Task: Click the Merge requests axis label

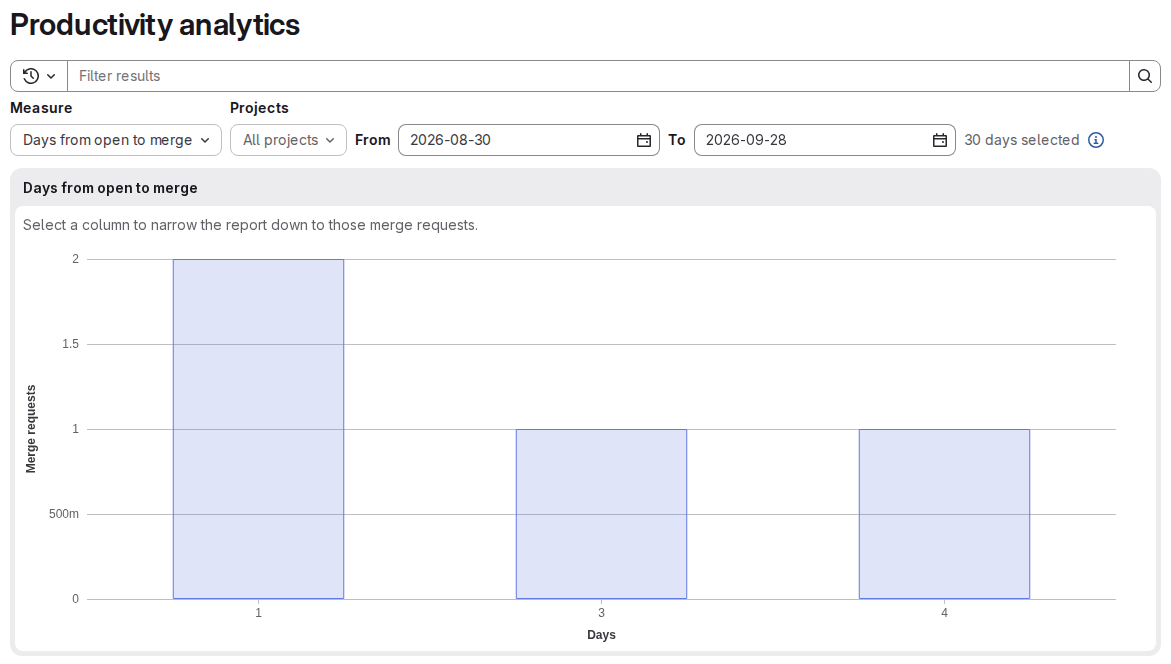Action: pos(31,429)
